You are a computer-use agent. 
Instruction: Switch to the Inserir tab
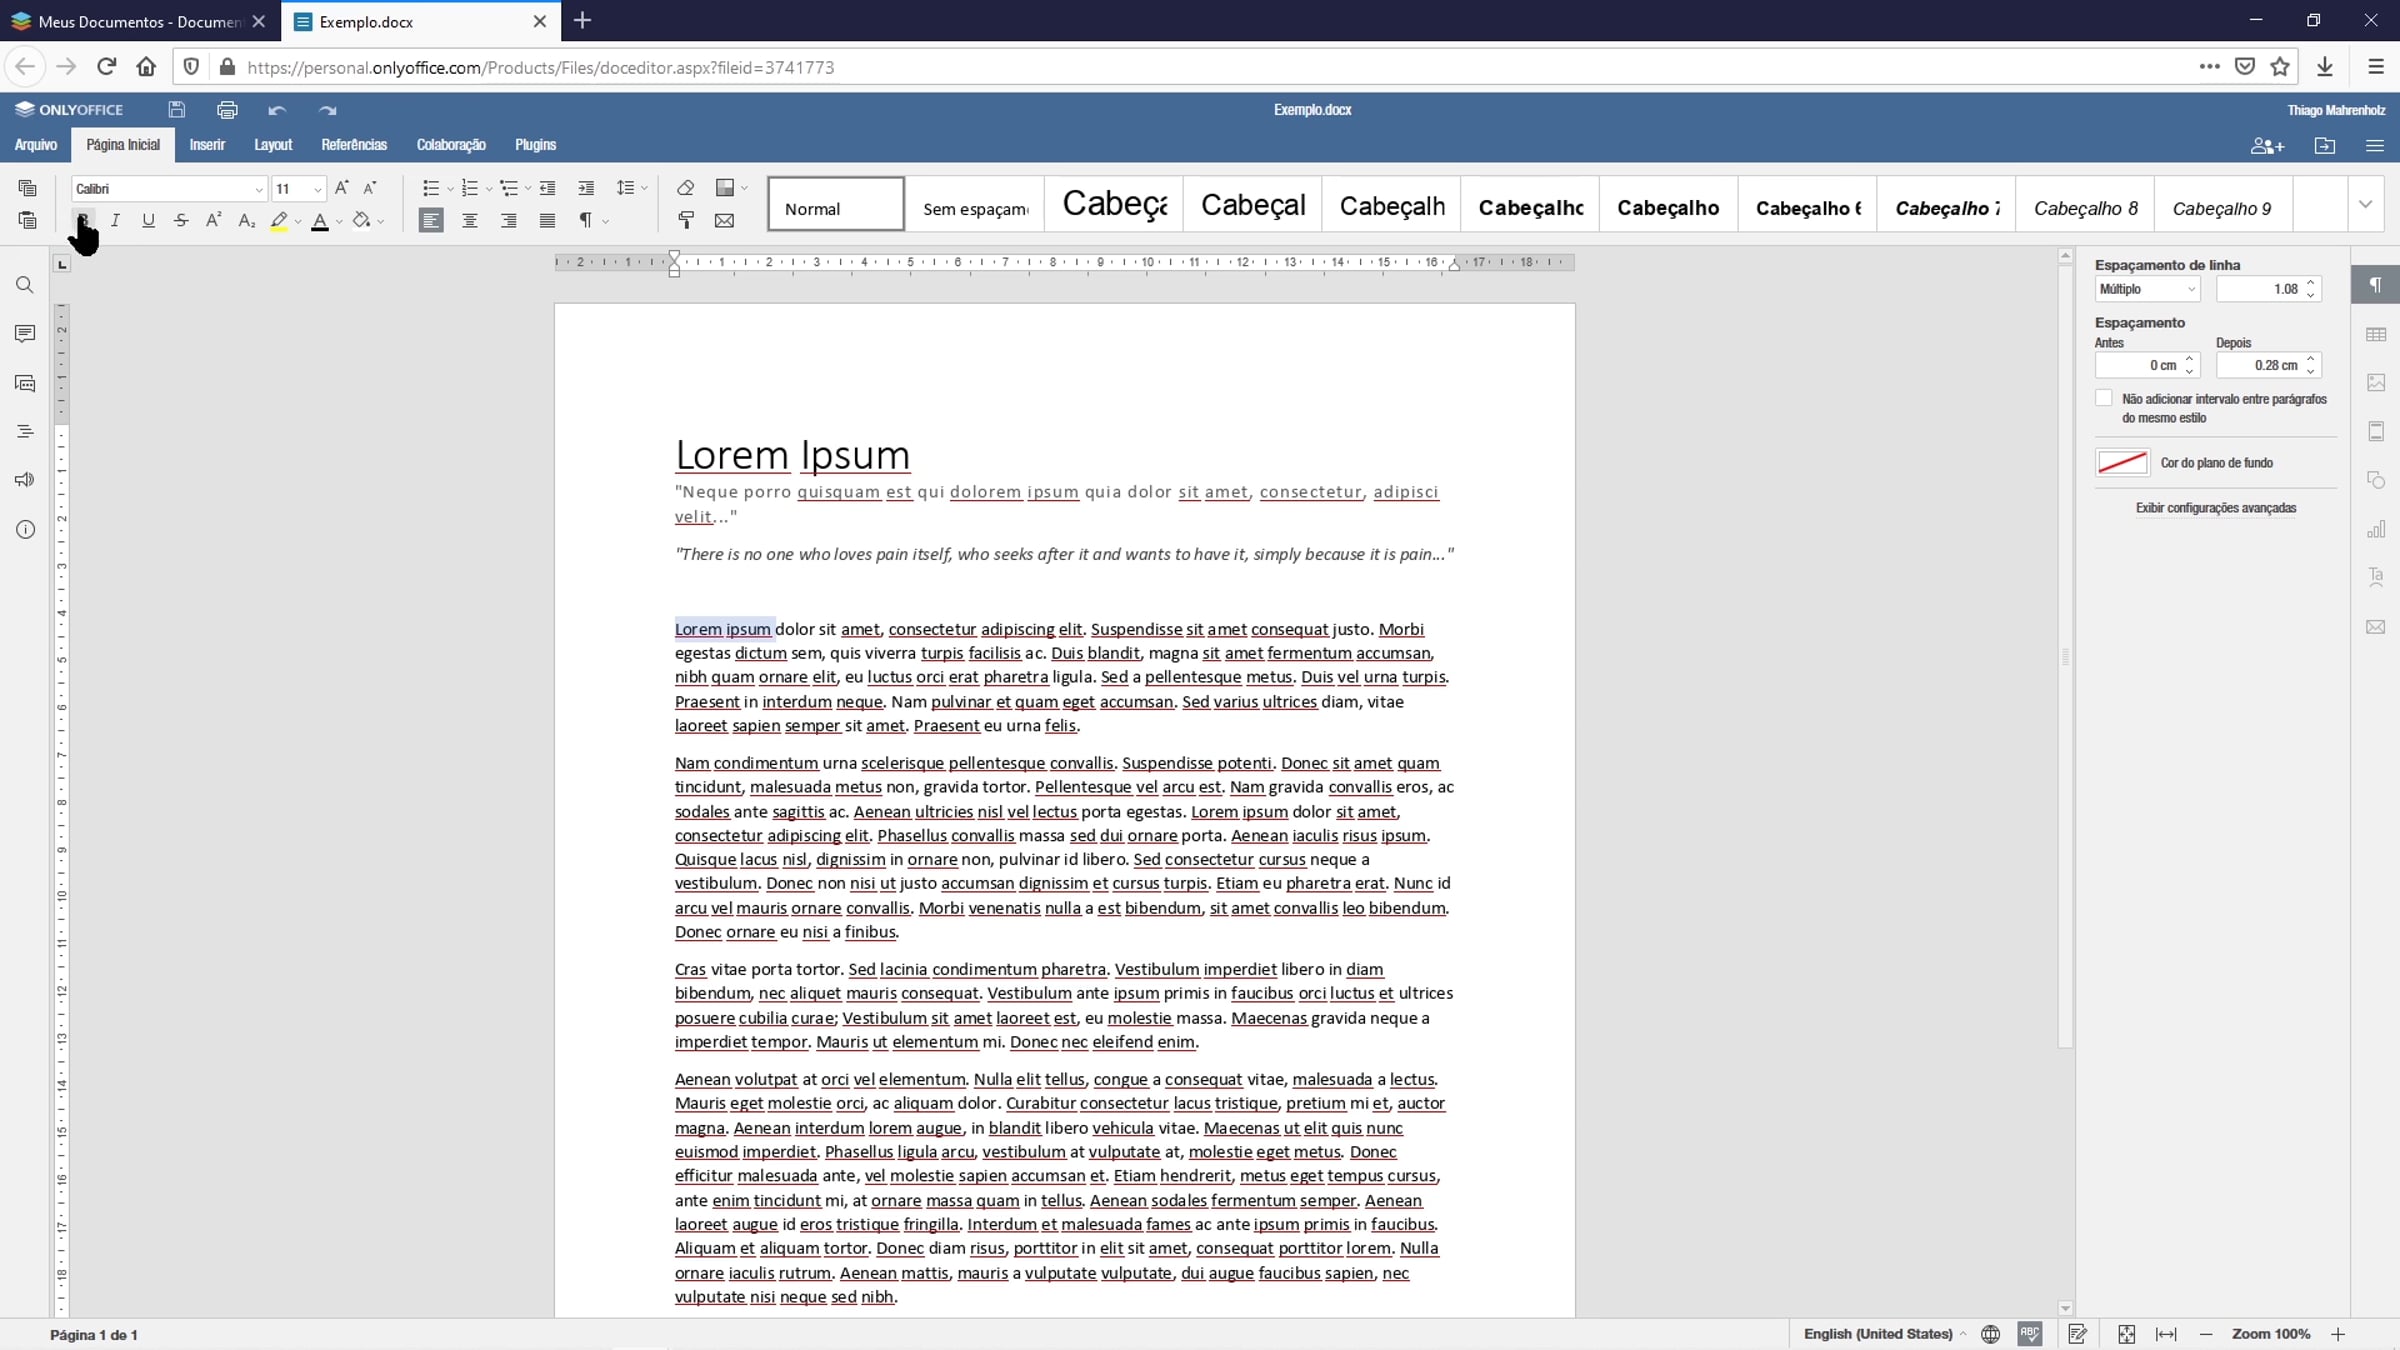pos(207,145)
